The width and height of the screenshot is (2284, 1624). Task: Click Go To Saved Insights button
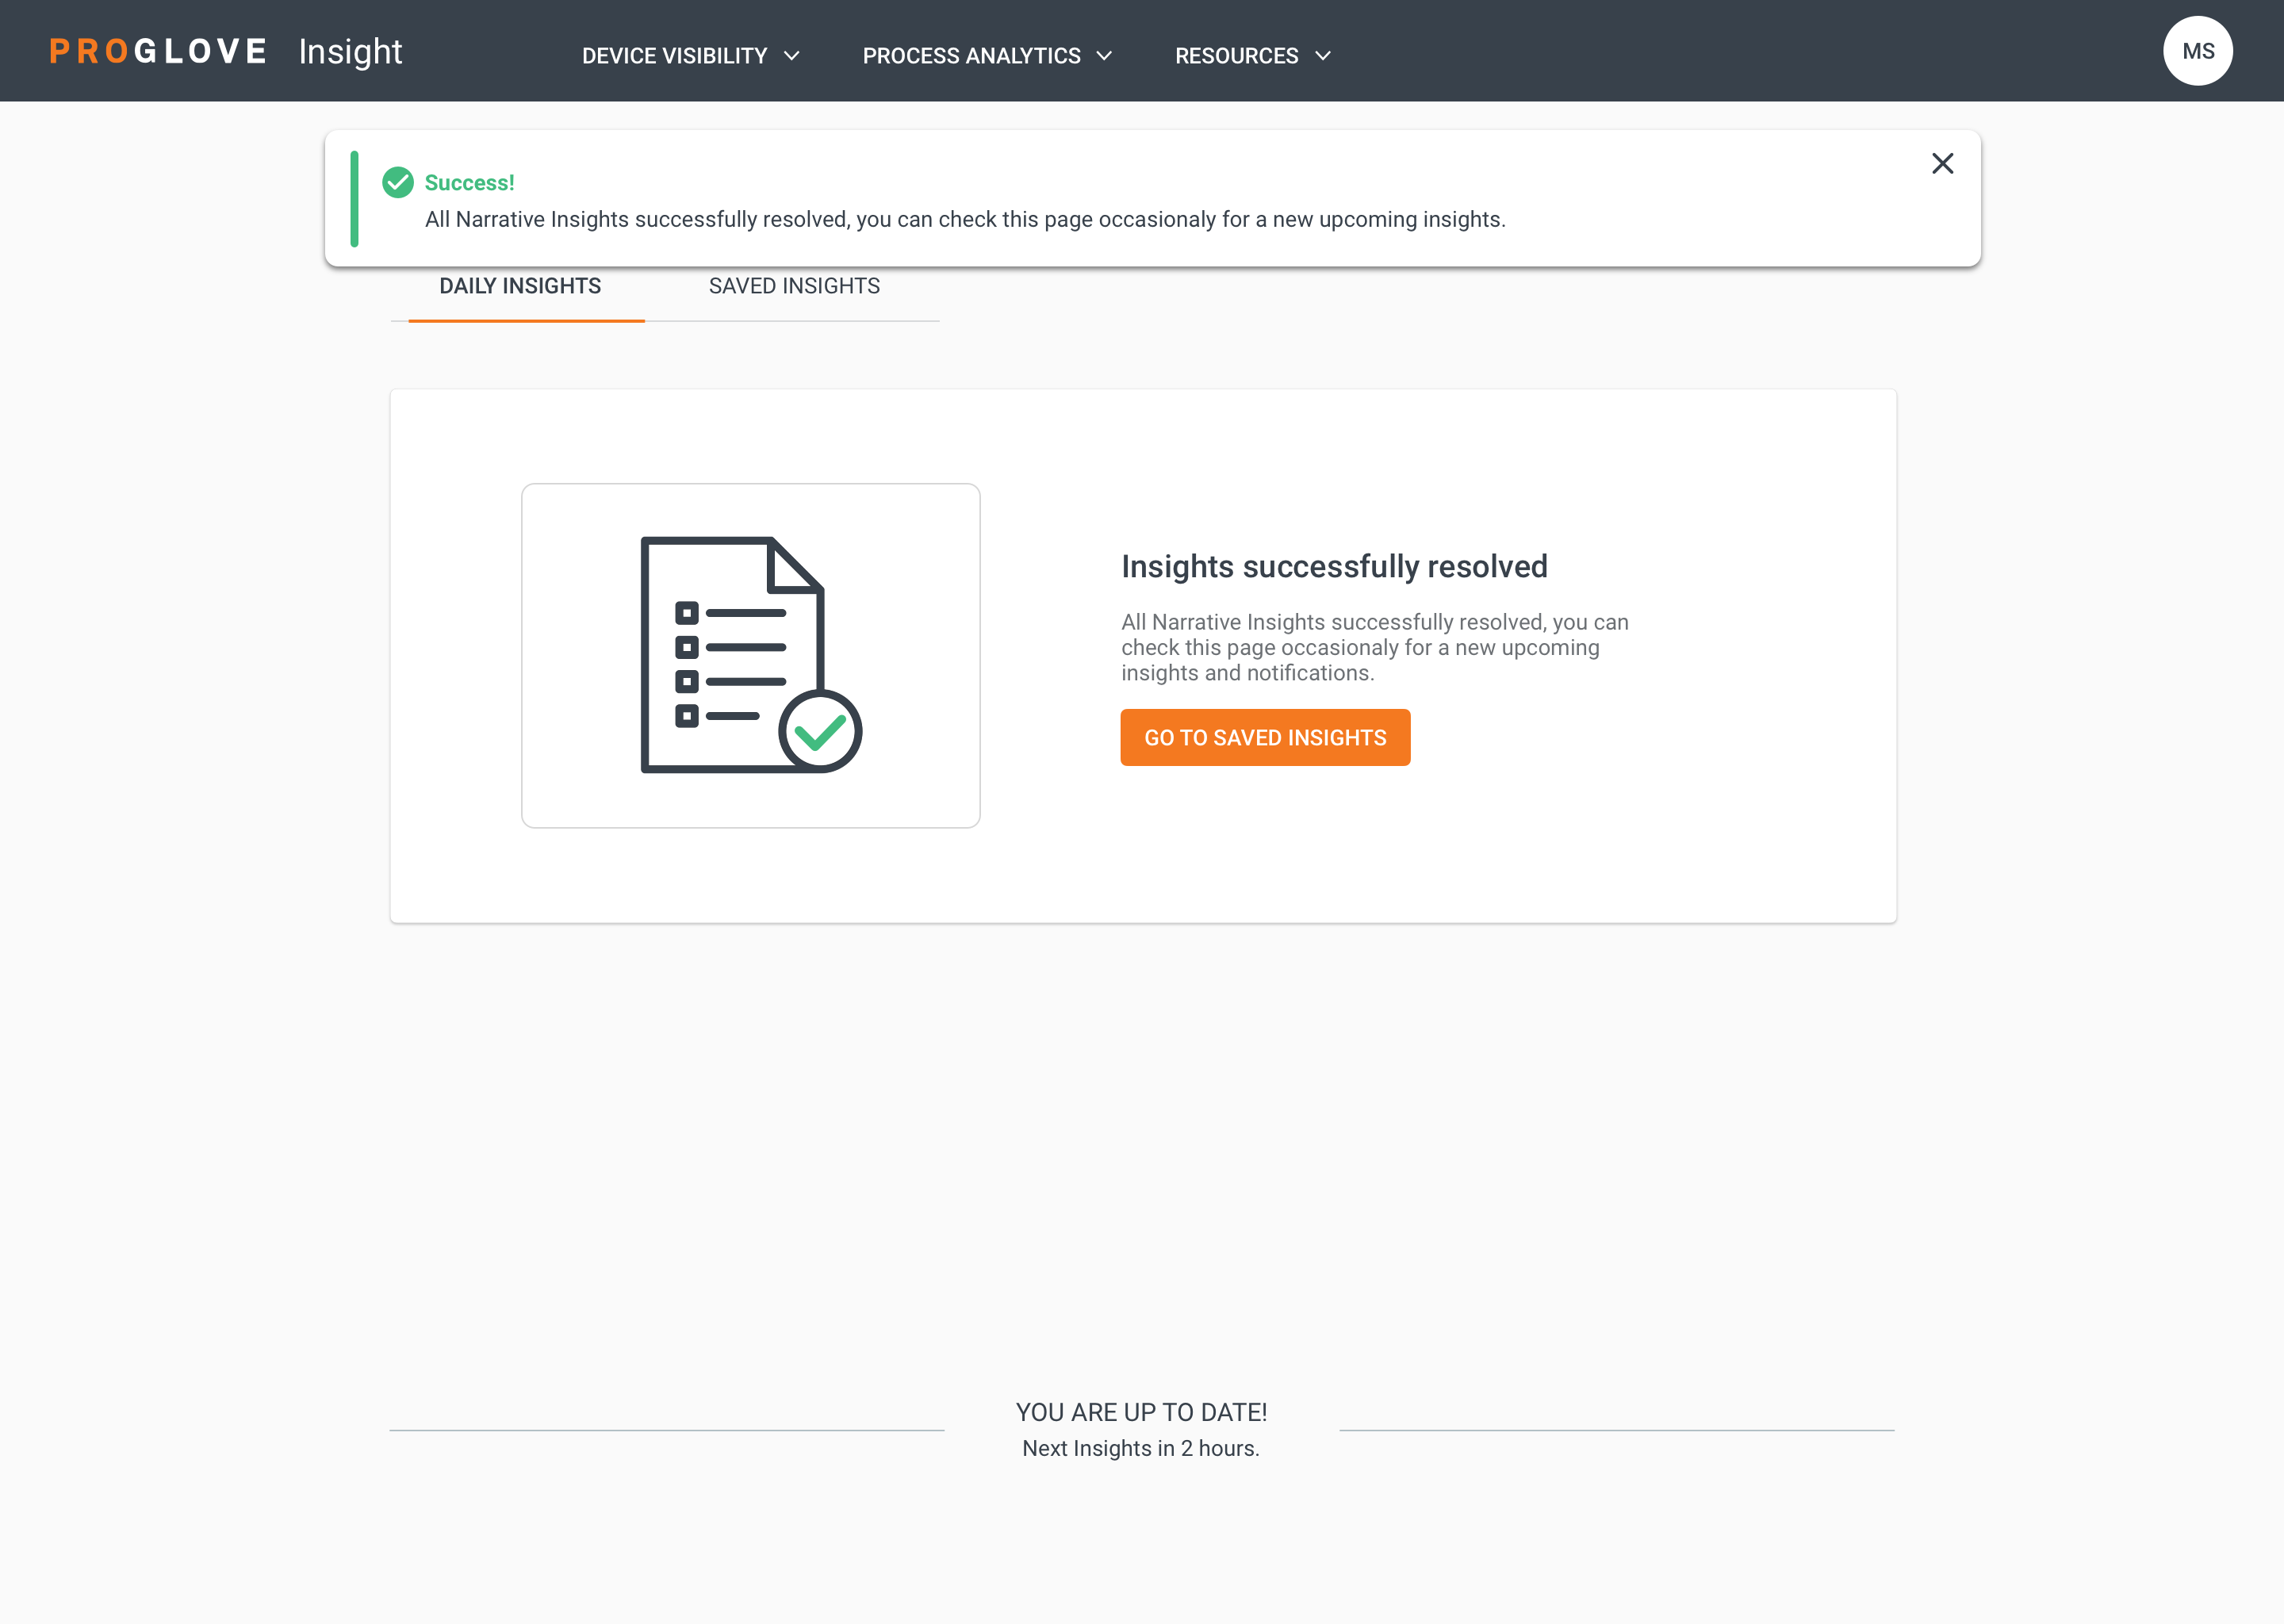coord(1265,737)
